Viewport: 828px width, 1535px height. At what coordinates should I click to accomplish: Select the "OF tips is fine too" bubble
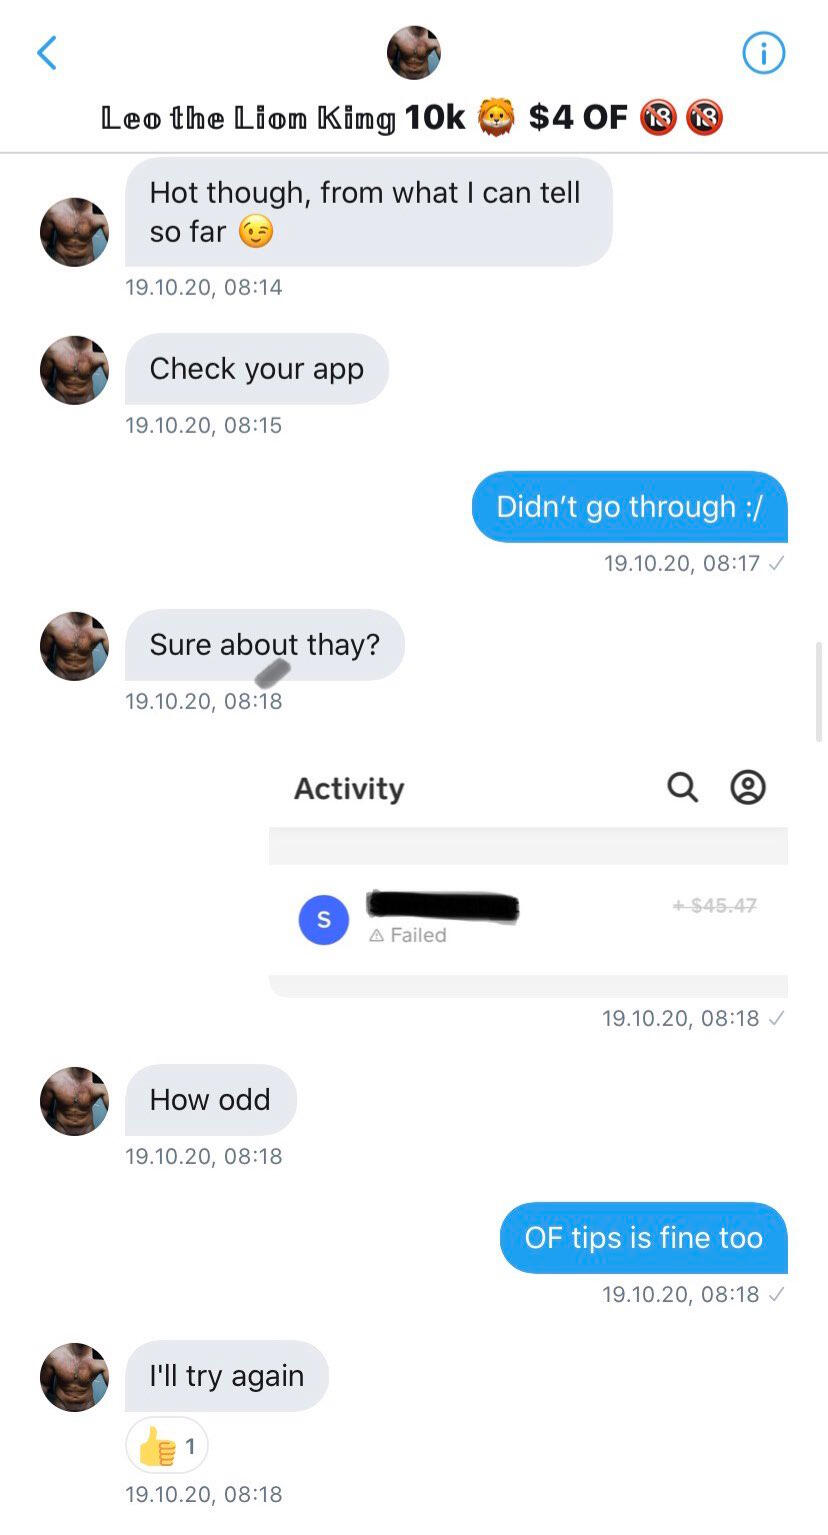[x=644, y=1238]
